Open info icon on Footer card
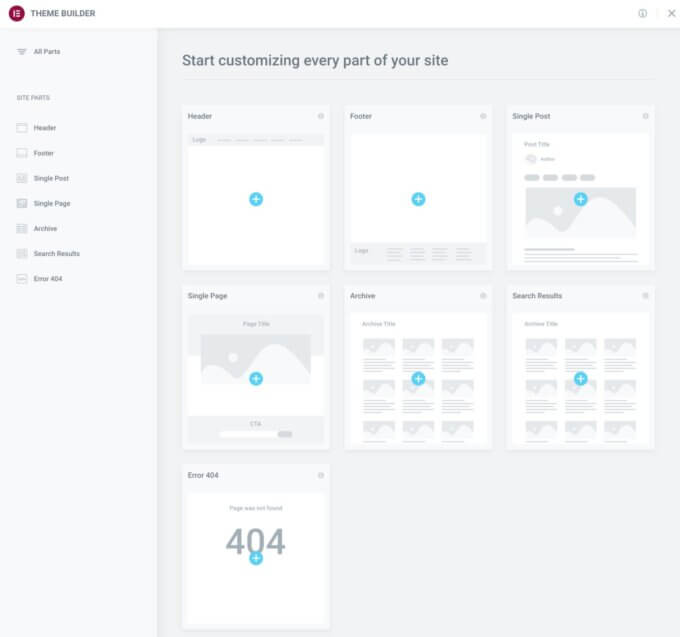This screenshot has width=680, height=637. [x=483, y=116]
